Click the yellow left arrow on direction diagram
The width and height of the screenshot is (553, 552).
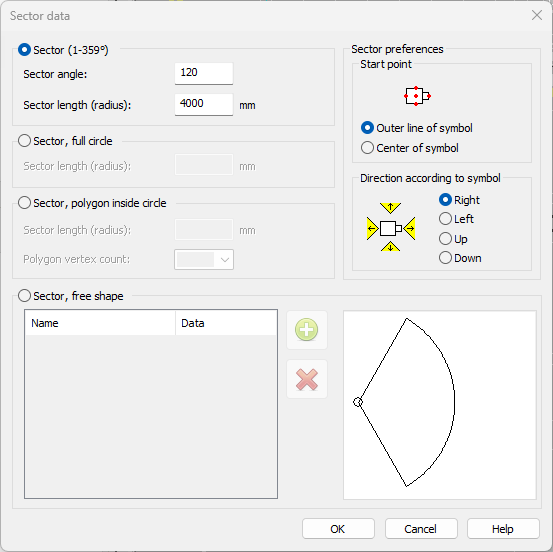coord(372,229)
